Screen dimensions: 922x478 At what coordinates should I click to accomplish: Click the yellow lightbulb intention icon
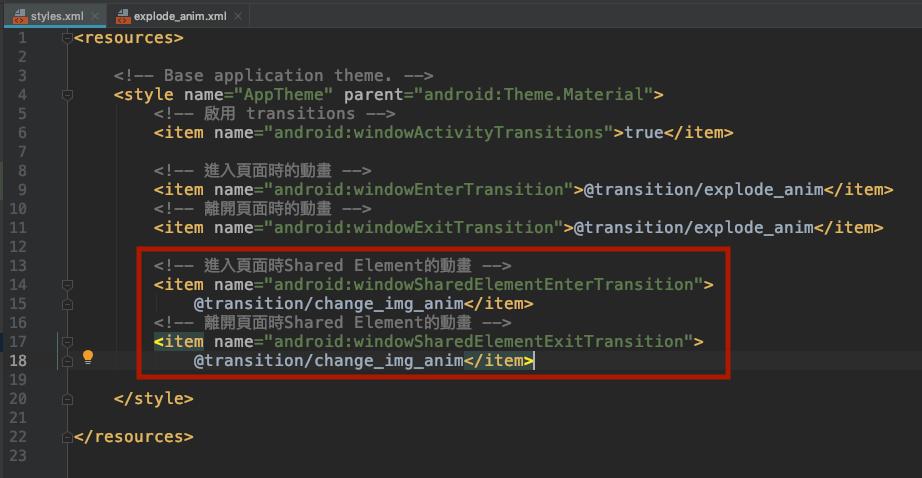pyautogui.click(x=88, y=357)
